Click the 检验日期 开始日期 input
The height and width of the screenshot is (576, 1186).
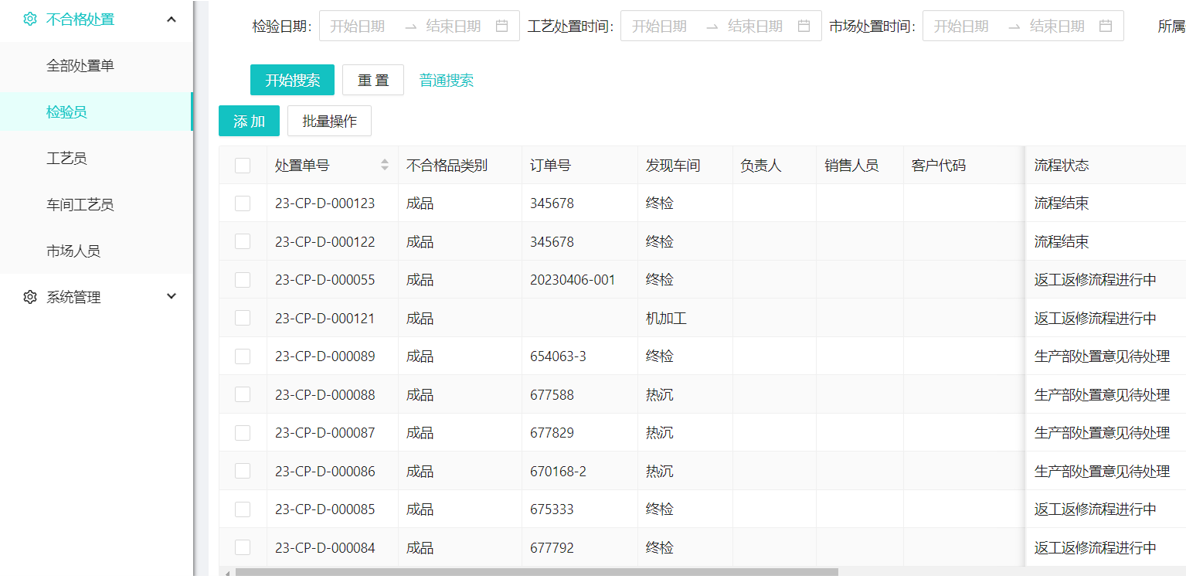tap(358, 26)
